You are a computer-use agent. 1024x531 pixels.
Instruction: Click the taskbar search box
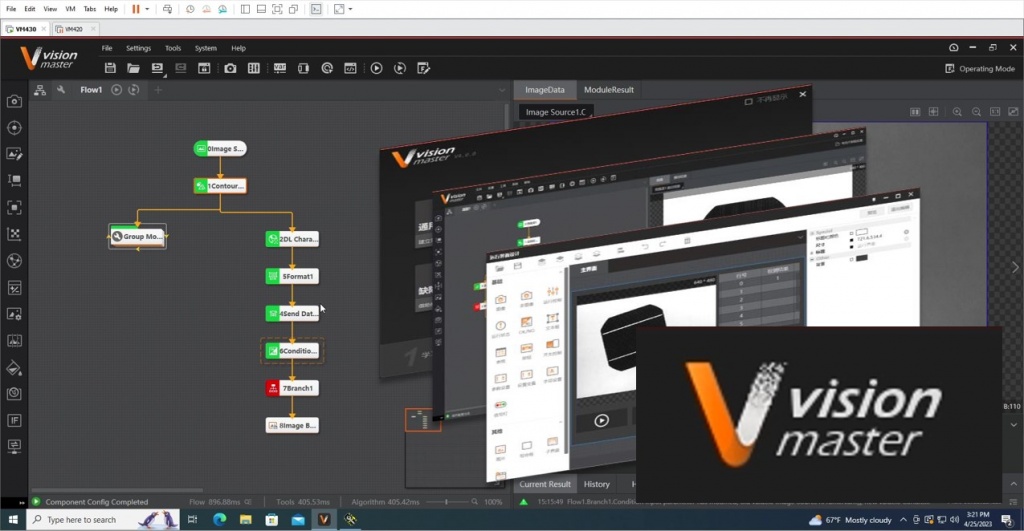[x=103, y=519]
